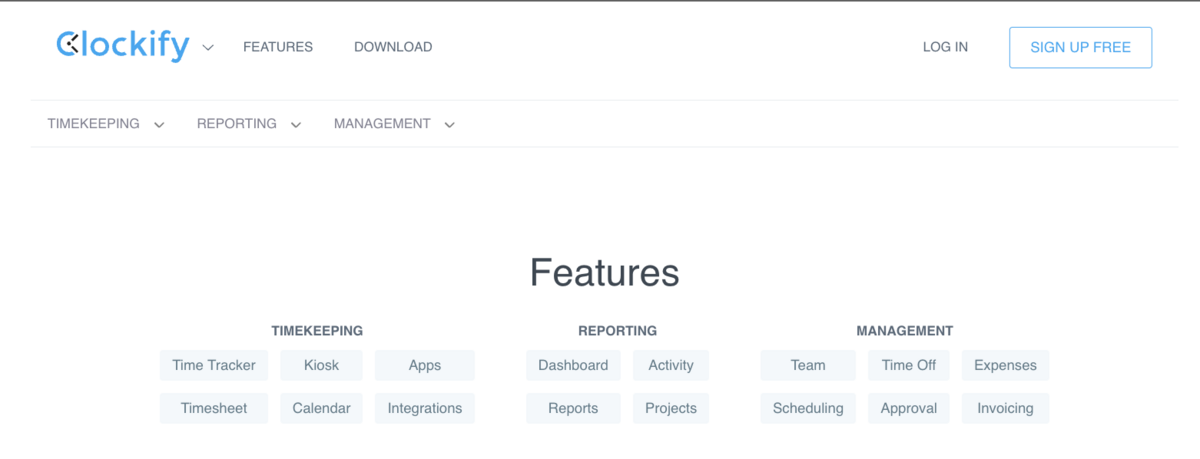Open the Management dropdown menu
Screen dimensions: 1200x459
[x=394, y=124]
